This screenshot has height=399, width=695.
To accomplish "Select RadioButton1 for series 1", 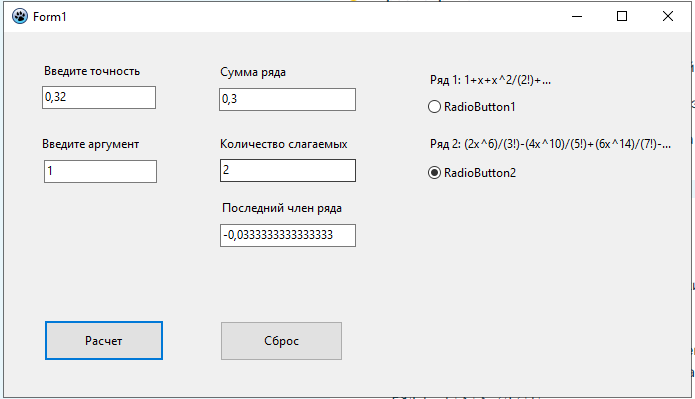I will pos(472,107).
